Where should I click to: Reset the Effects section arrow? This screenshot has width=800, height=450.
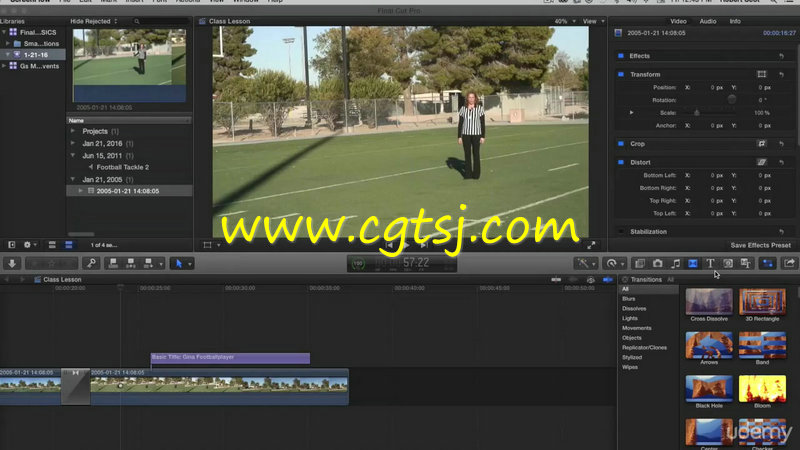(x=781, y=56)
